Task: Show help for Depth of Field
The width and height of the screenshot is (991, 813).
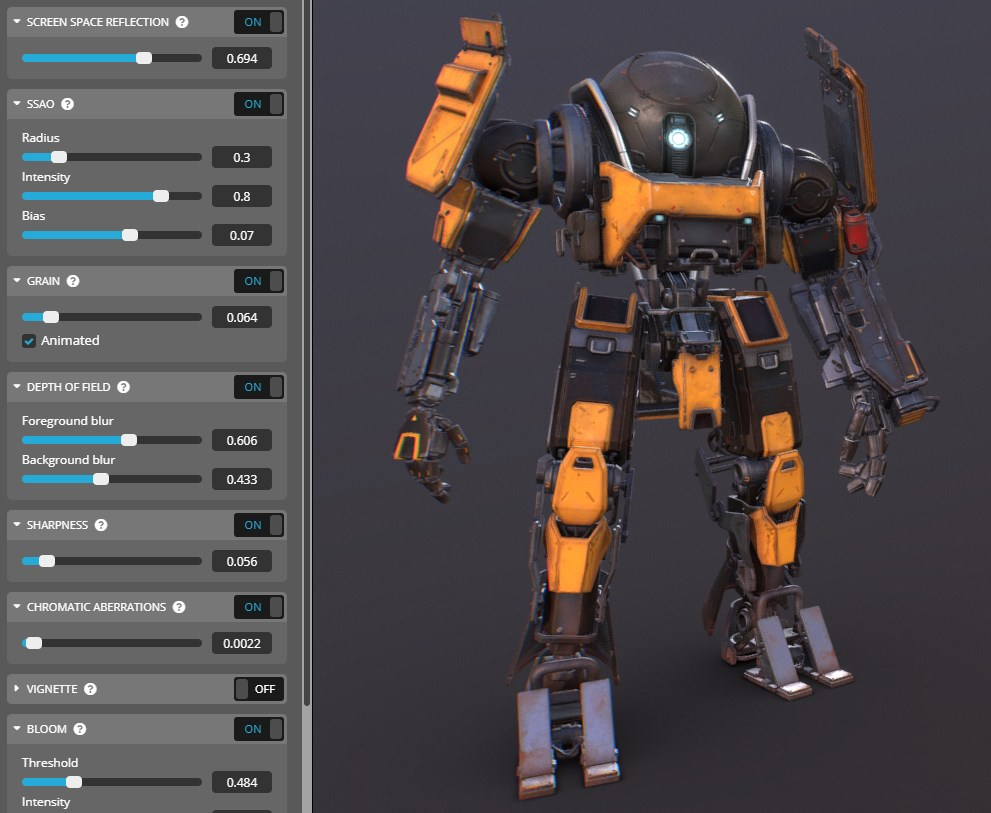Action: point(122,387)
